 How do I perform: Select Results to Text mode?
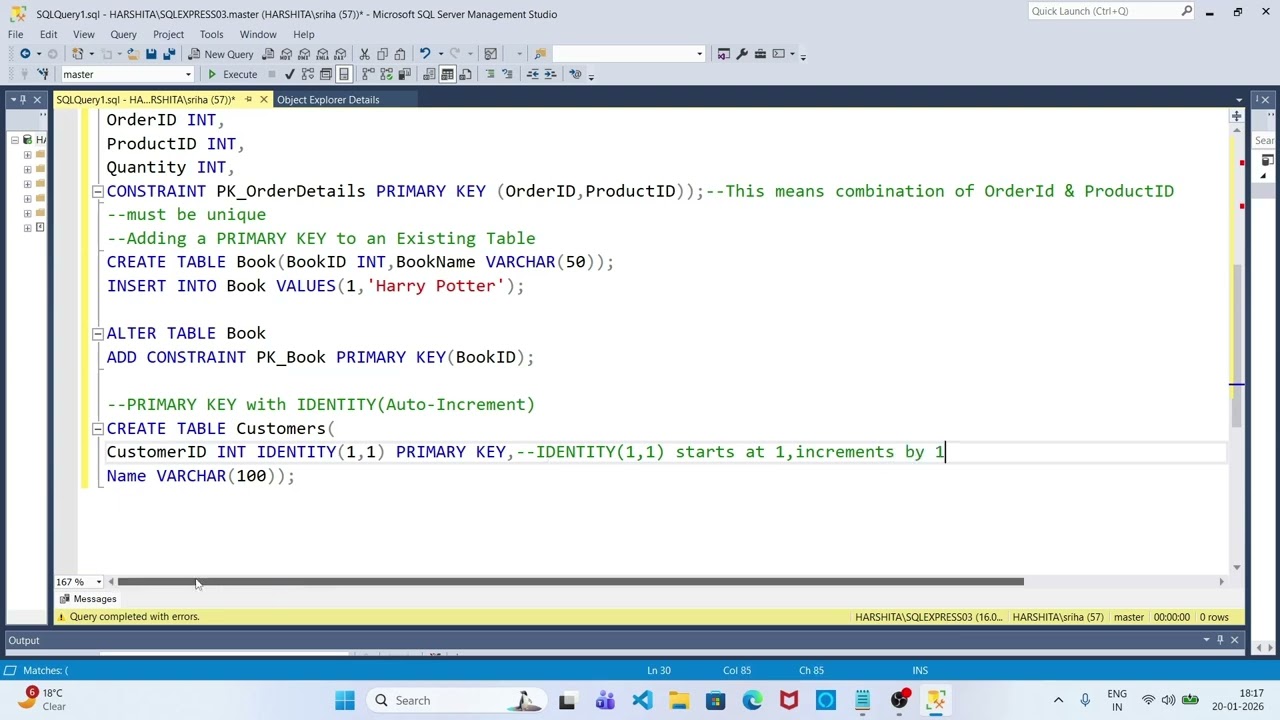click(429, 74)
